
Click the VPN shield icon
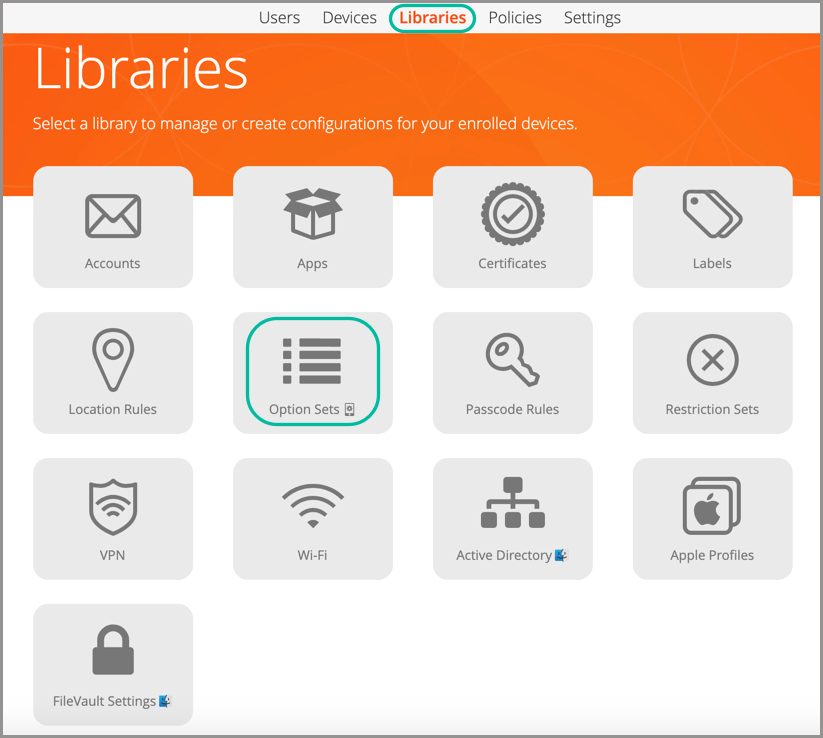click(113, 506)
